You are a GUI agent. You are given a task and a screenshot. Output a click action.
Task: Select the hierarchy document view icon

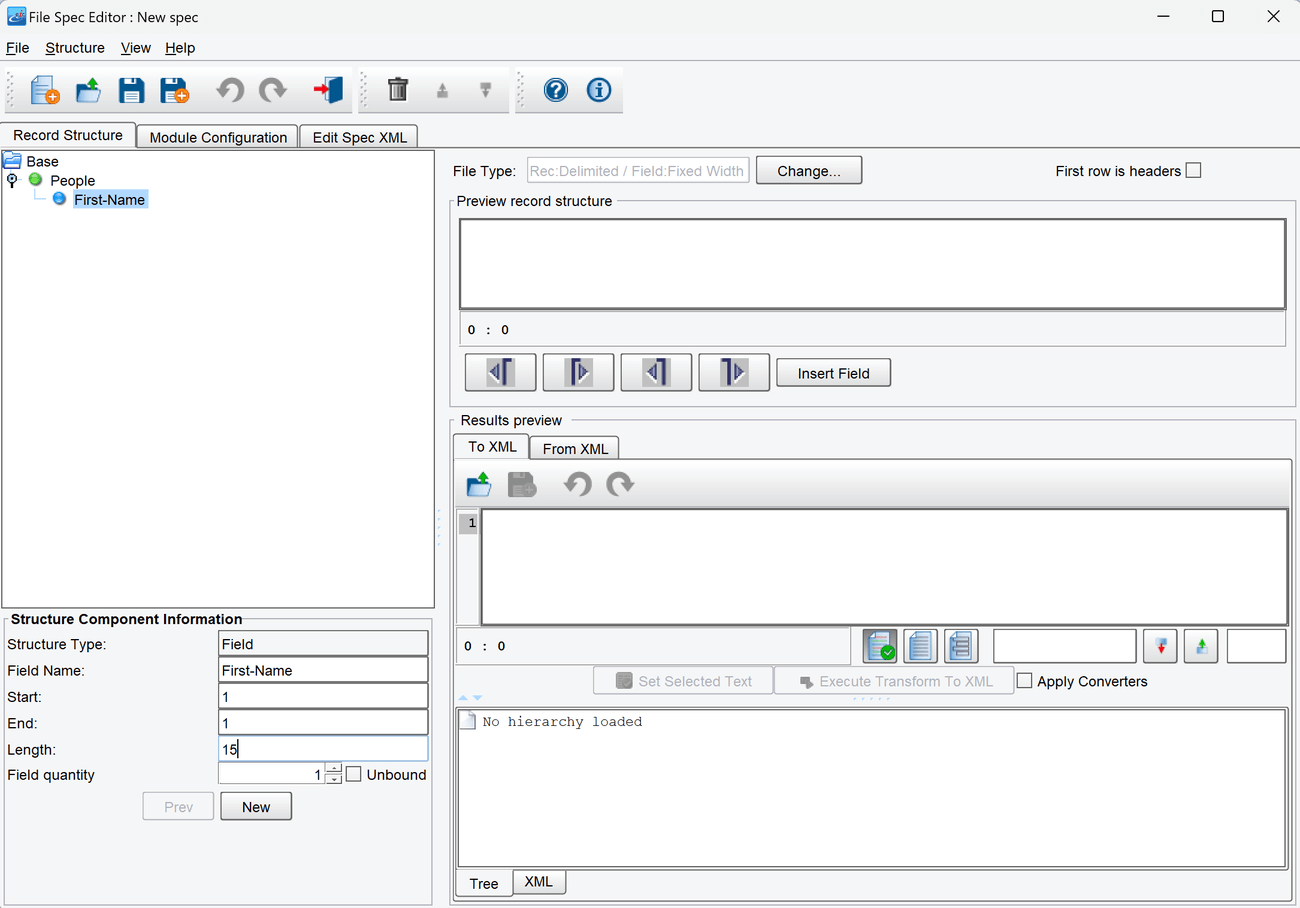(x=961, y=646)
